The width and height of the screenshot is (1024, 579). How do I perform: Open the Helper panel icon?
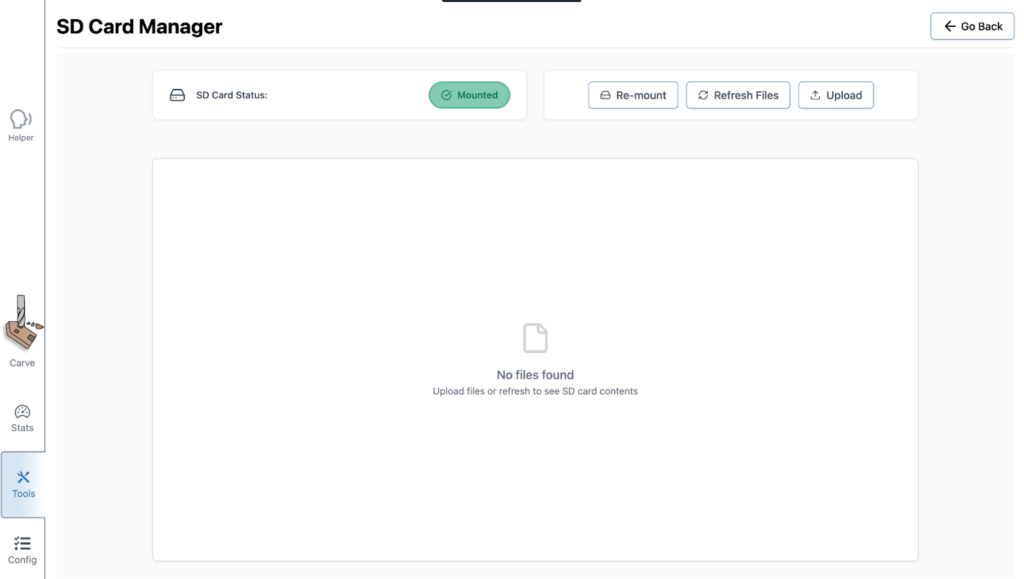click(21, 119)
